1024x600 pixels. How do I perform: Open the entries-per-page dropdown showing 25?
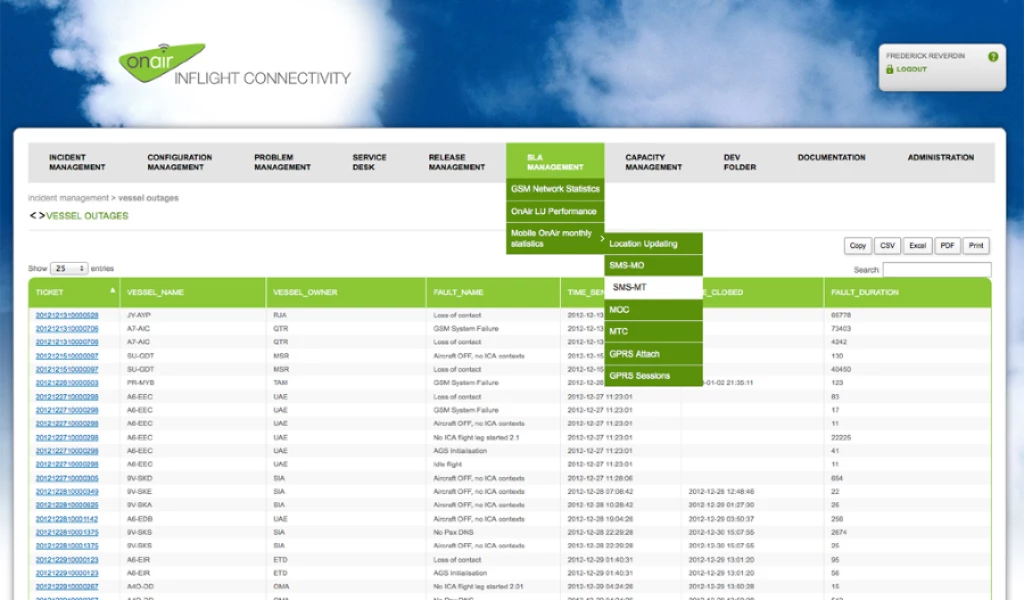coord(69,269)
